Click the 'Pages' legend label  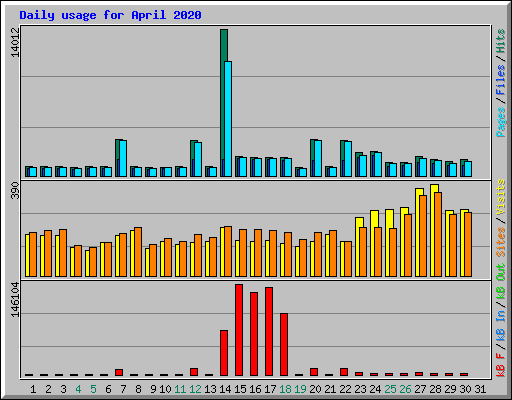pyautogui.click(x=501, y=122)
